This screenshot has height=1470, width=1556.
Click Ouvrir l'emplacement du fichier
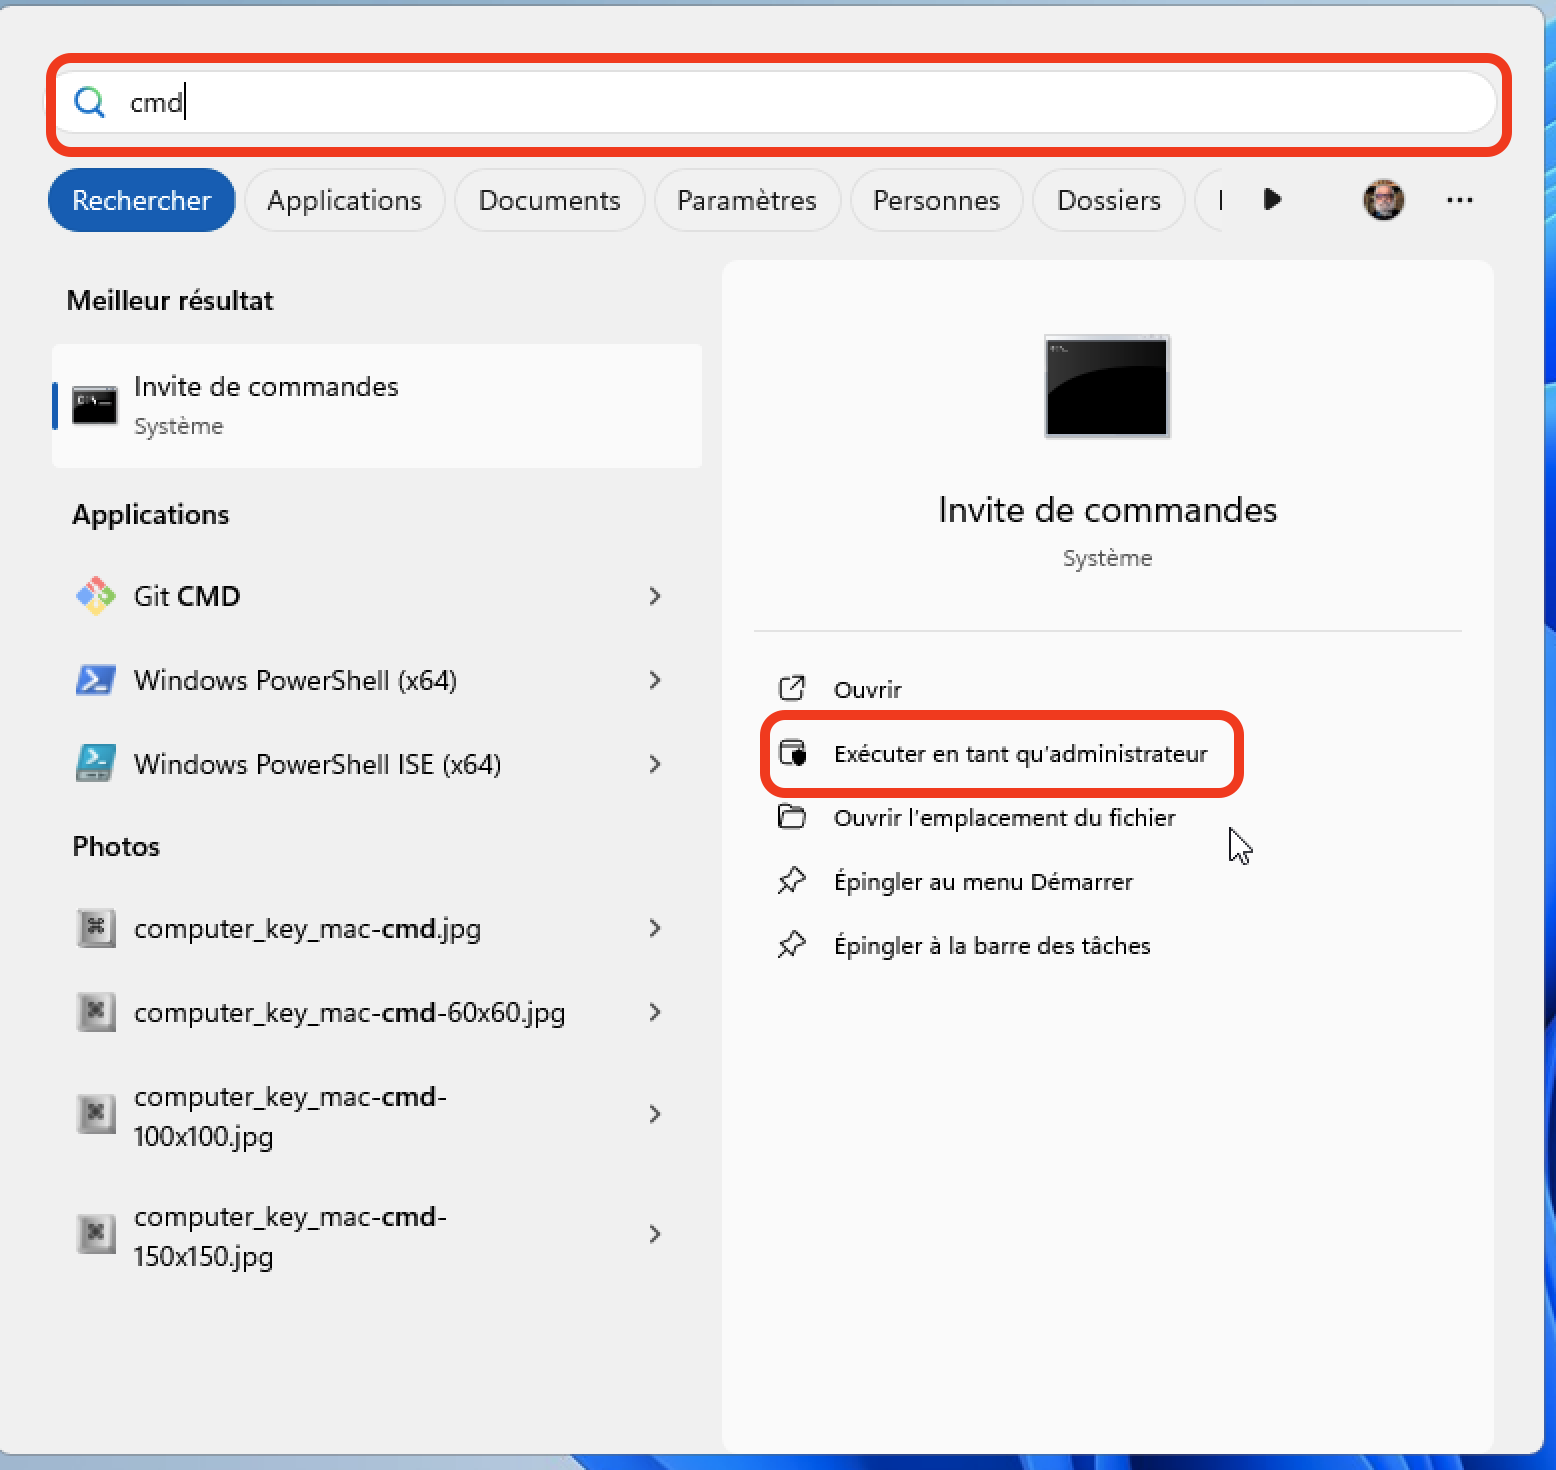tap(1005, 817)
